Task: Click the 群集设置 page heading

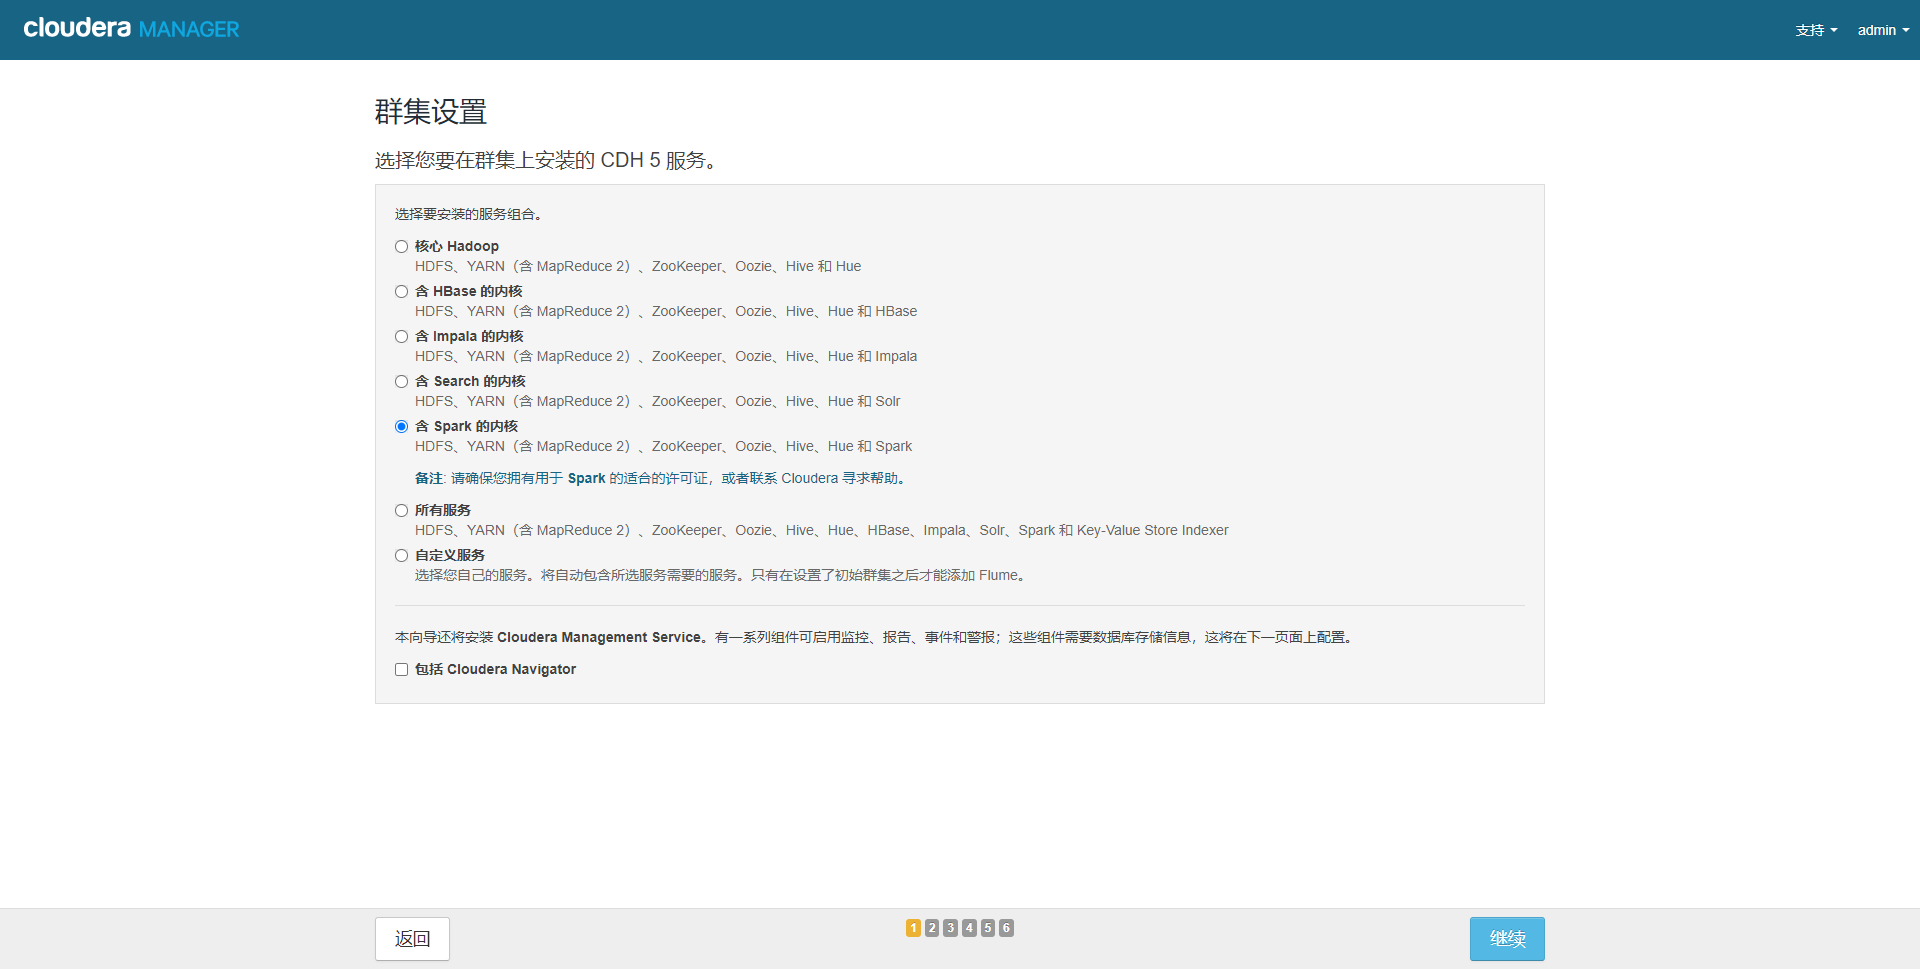Action: (431, 112)
